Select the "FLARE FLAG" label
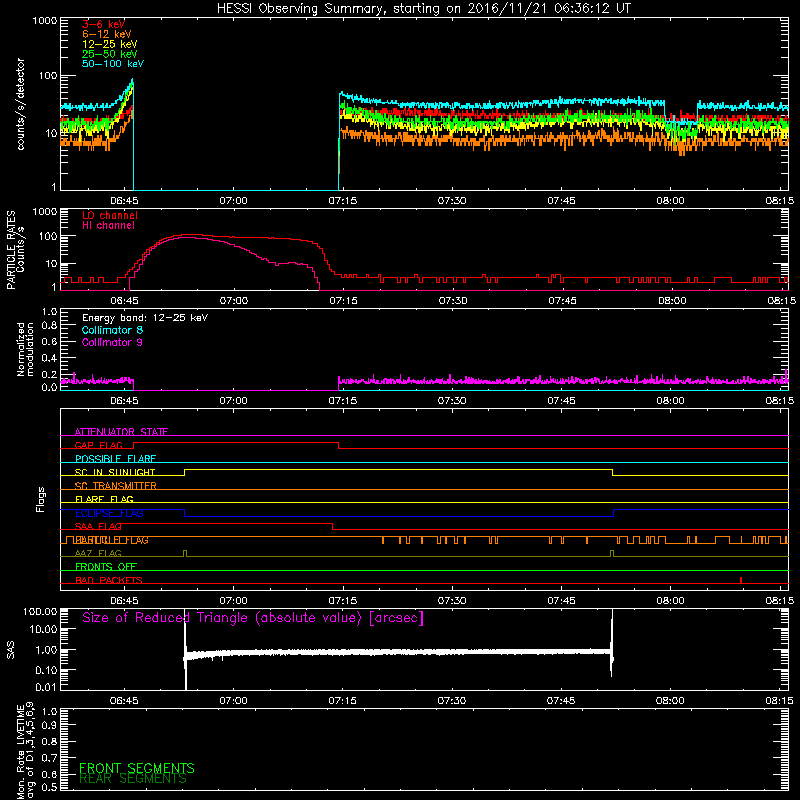The width and height of the screenshot is (800, 800). coord(104,499)
